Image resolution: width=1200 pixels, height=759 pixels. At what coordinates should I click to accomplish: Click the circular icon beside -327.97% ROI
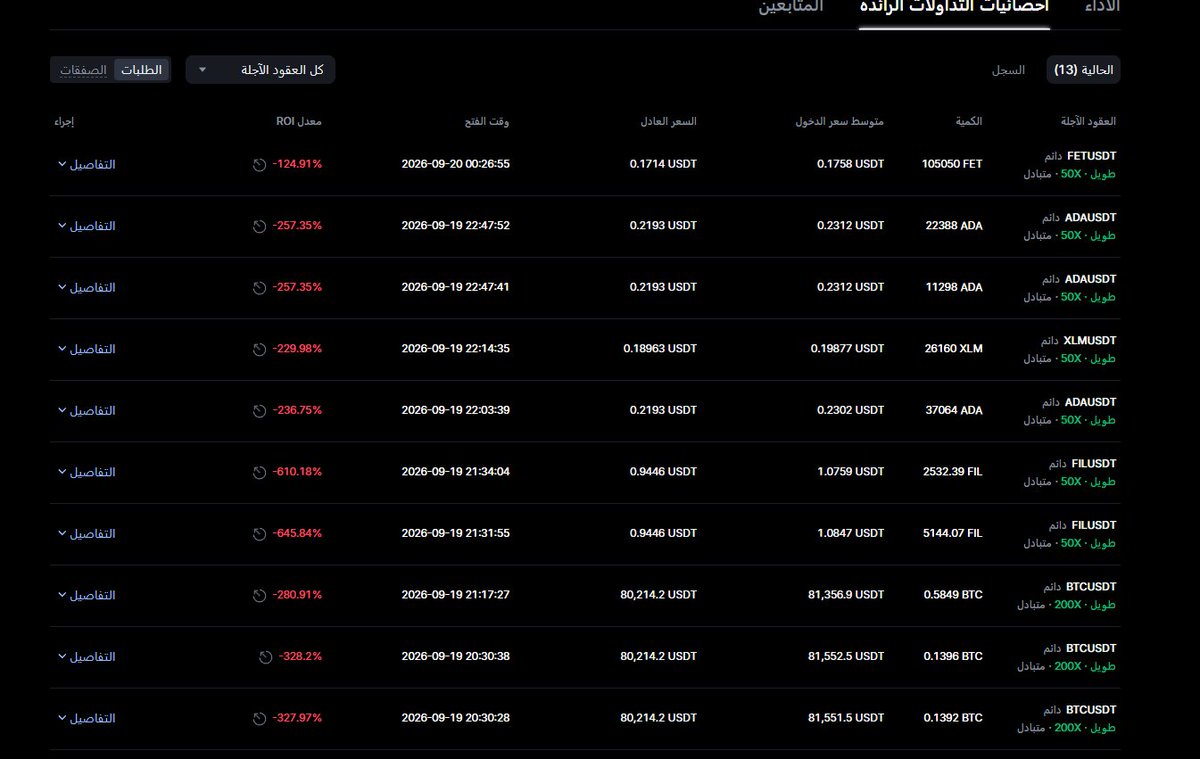coord(260,718)
